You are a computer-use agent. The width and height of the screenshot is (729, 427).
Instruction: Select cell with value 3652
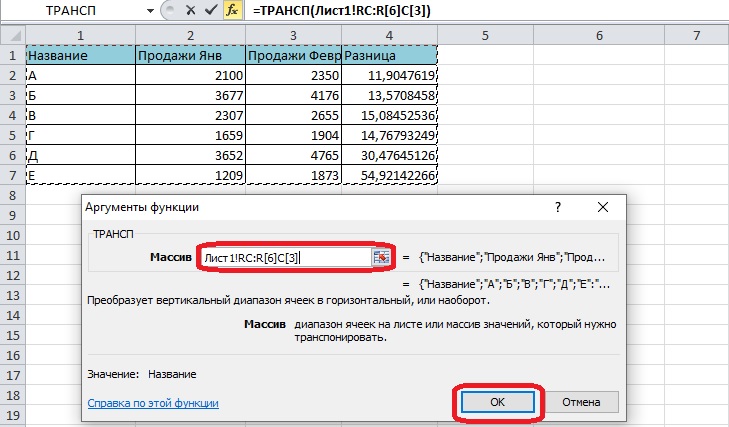coord(191,155)
